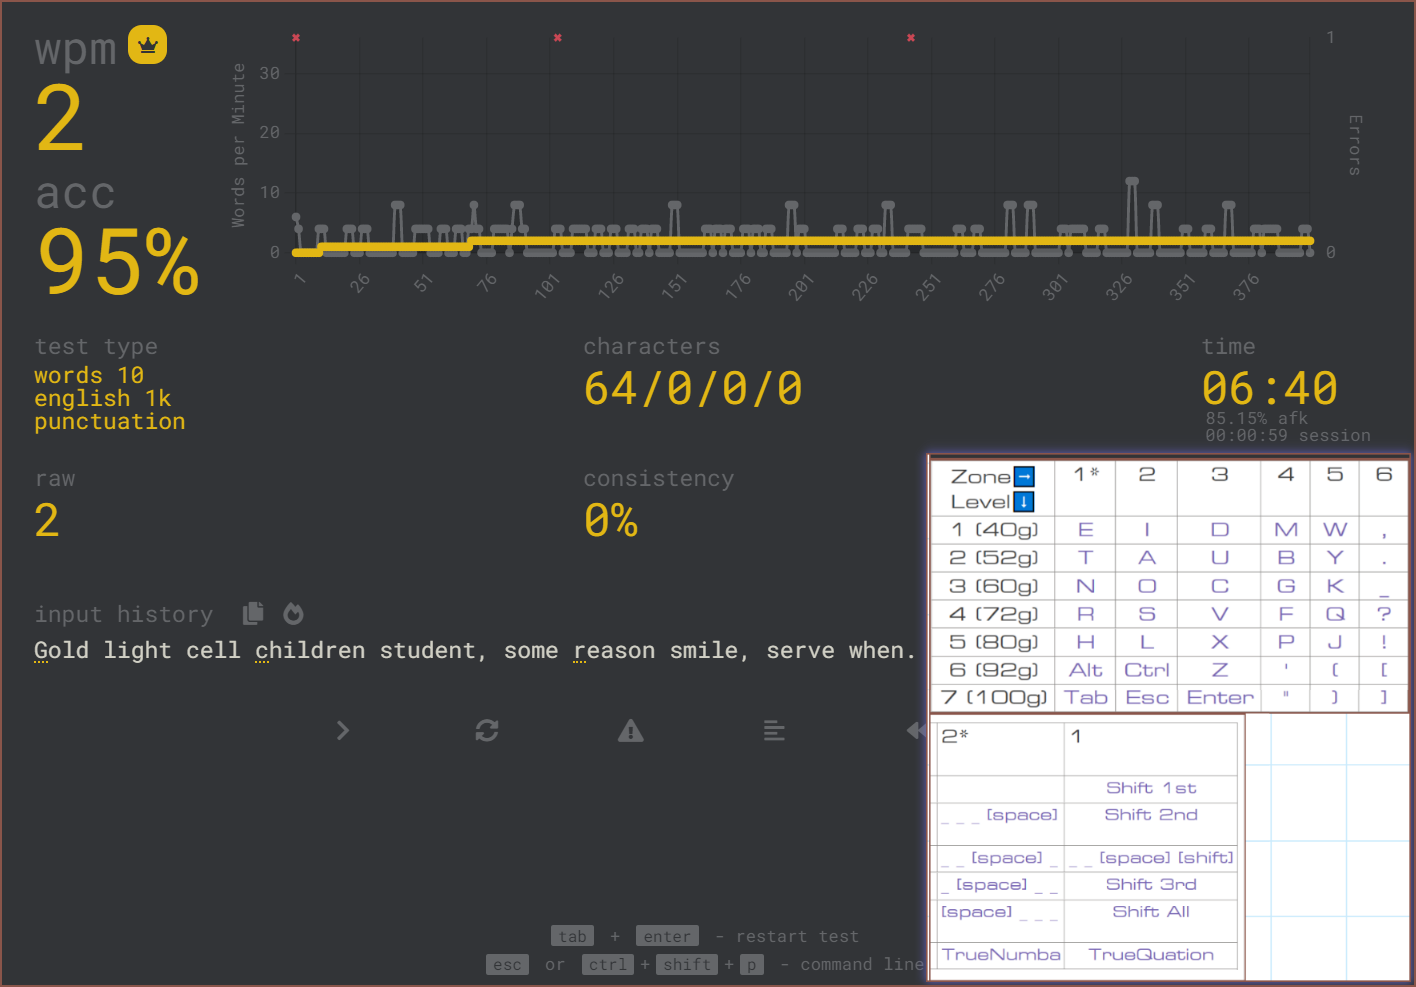This screenshot has height=987, width=1416.
Task: Click the crown icon beside wpm
Action: (147, 45)
